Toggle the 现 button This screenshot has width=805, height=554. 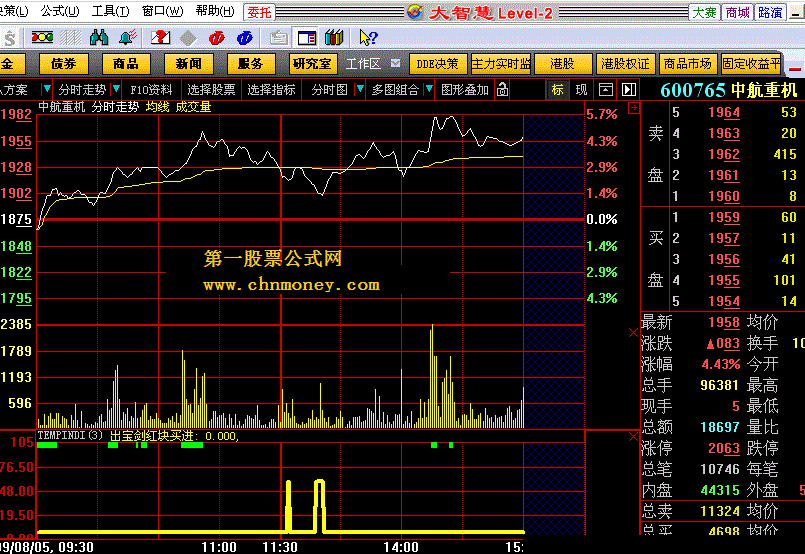[581, 90]
